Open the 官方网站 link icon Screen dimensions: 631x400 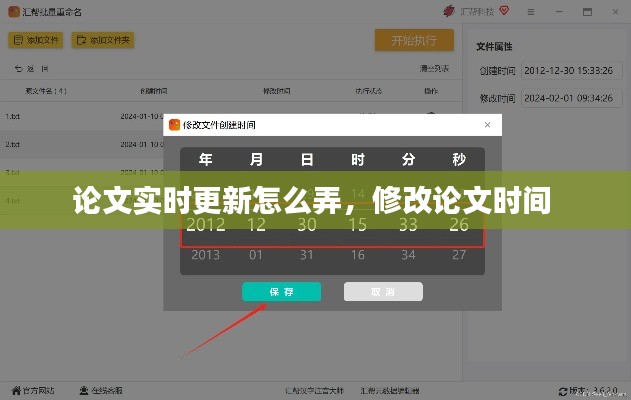[x=14, y=389]
